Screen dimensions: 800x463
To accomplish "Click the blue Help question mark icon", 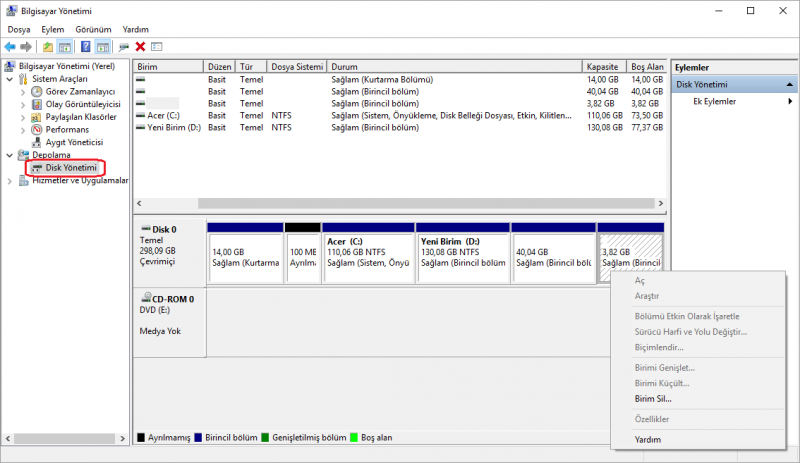I will [86, 47].
